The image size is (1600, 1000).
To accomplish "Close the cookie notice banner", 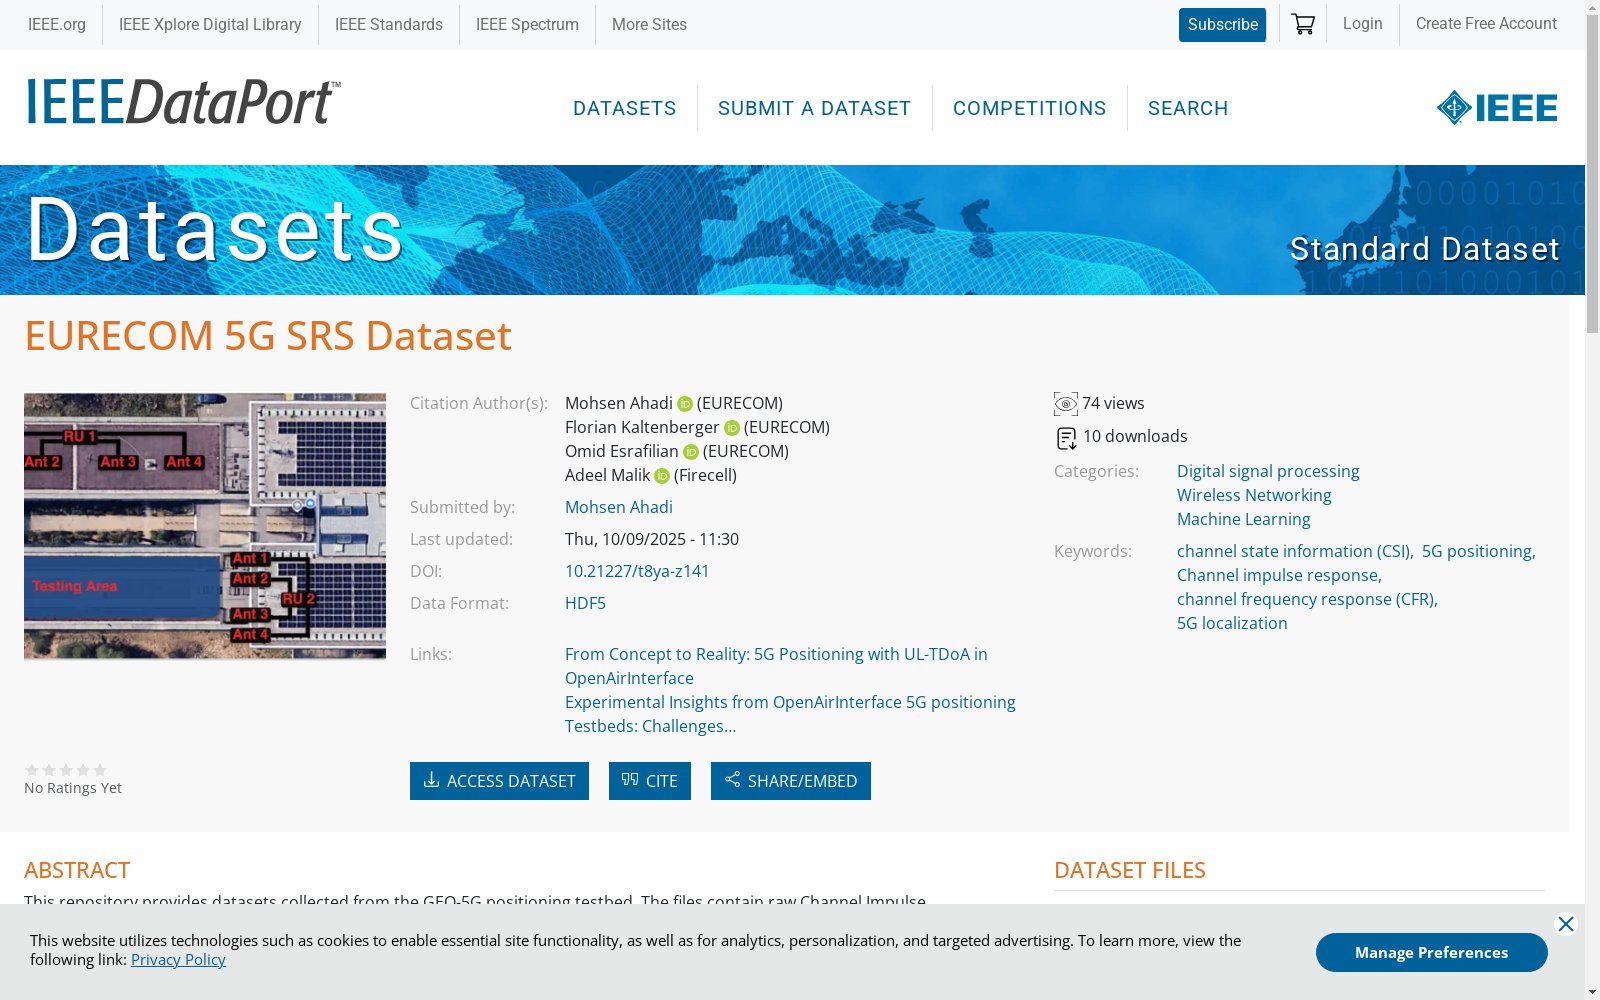I will (1566, 924).
